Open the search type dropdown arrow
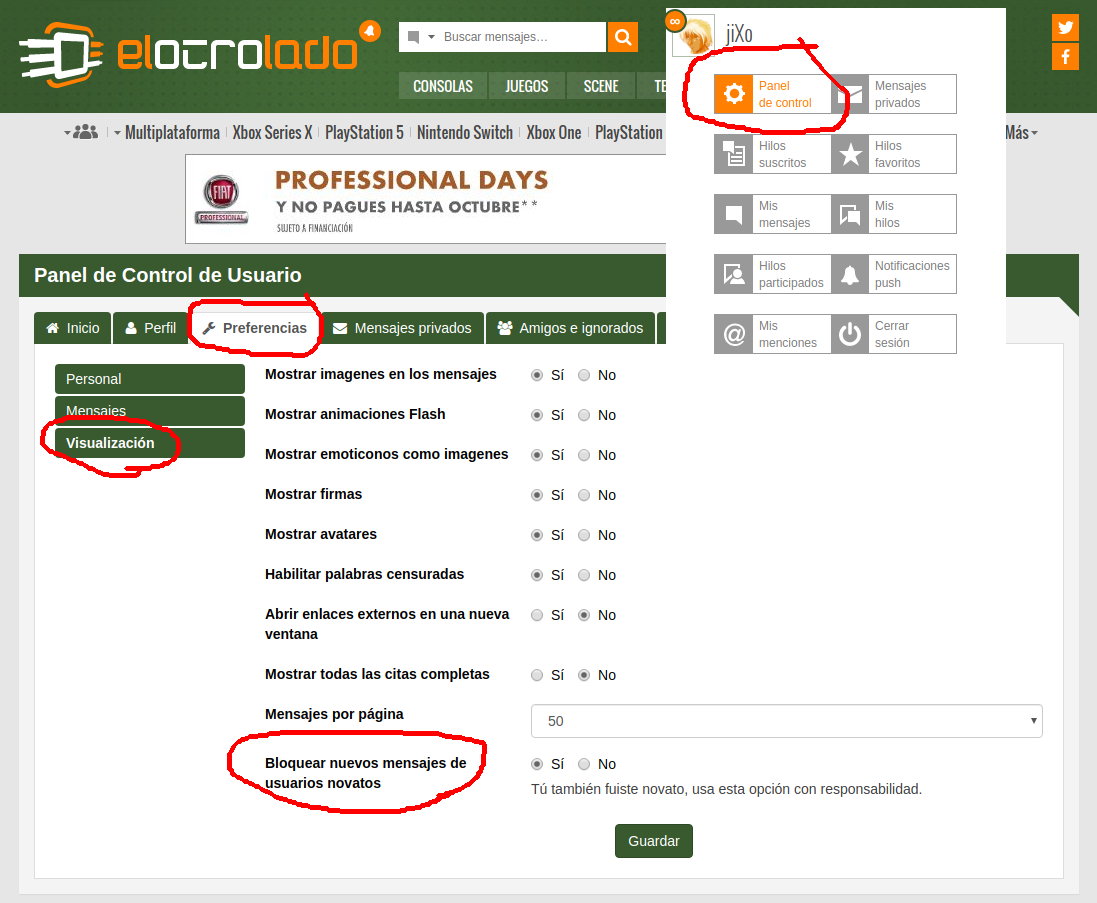The height and width of the screenshot is (903, 1097). tap(432, 36)
